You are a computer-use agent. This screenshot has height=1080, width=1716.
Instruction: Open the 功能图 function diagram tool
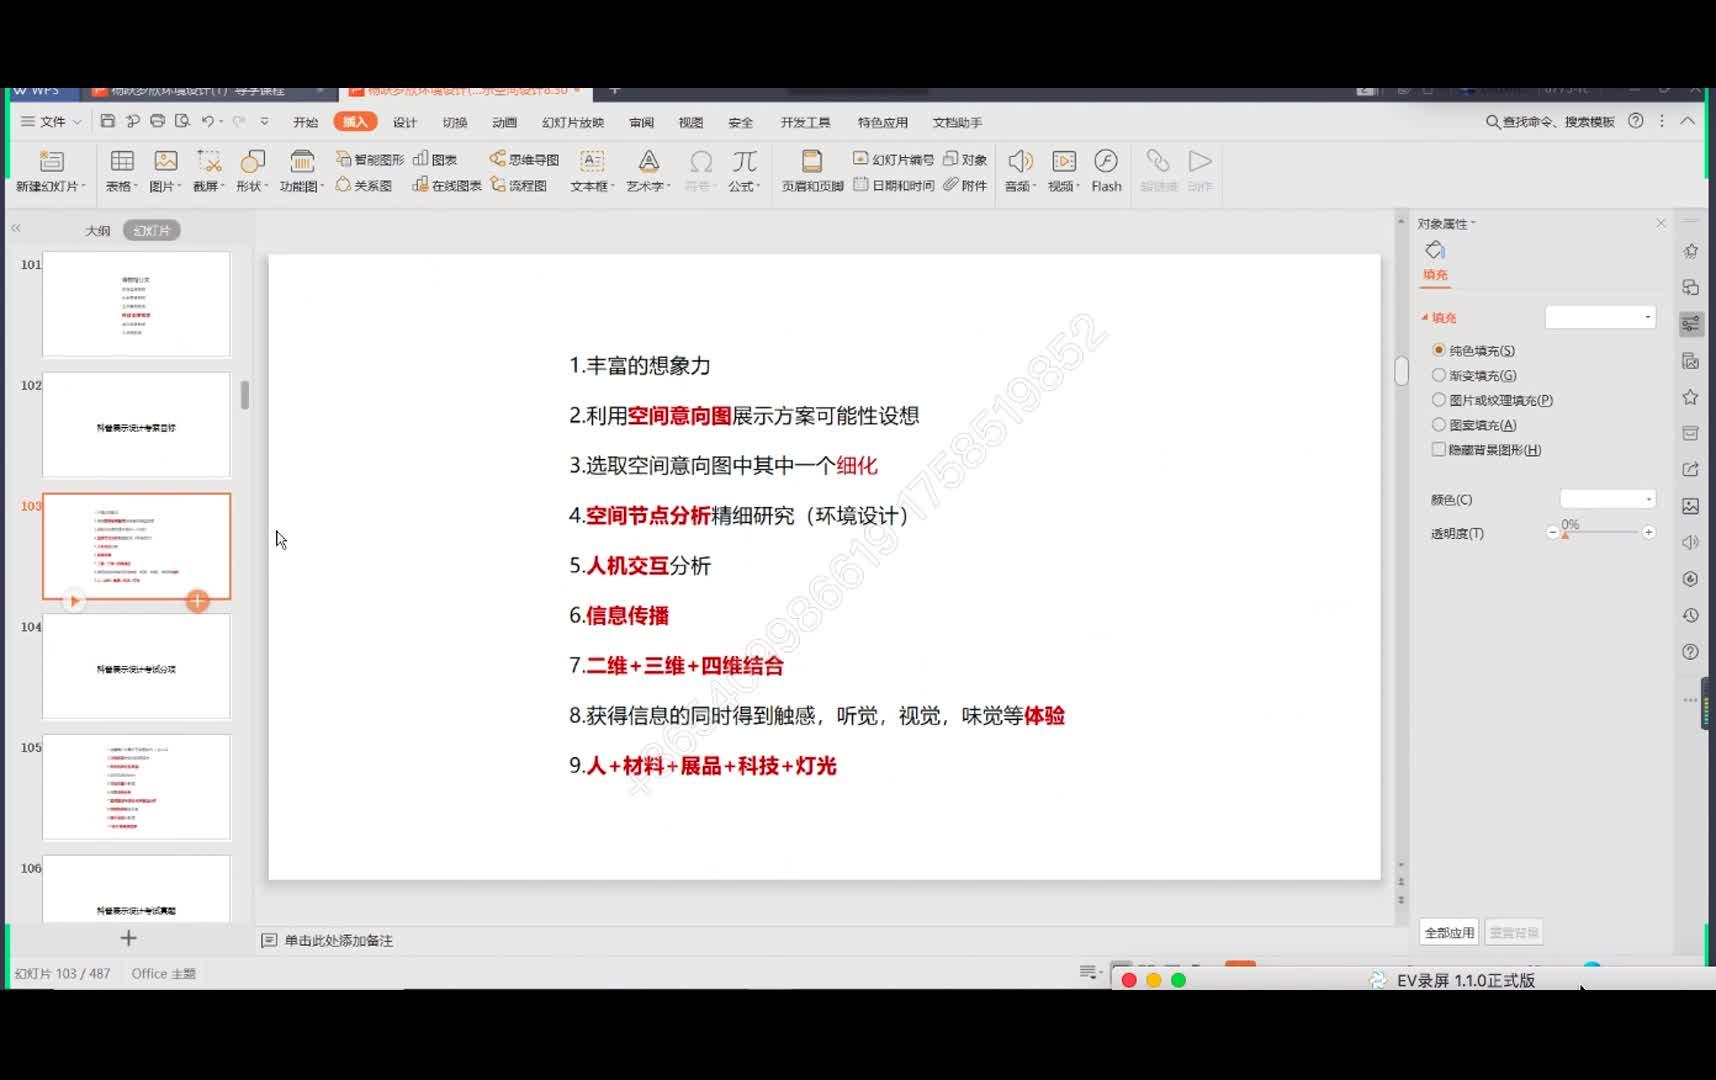(x=302, y=170)
